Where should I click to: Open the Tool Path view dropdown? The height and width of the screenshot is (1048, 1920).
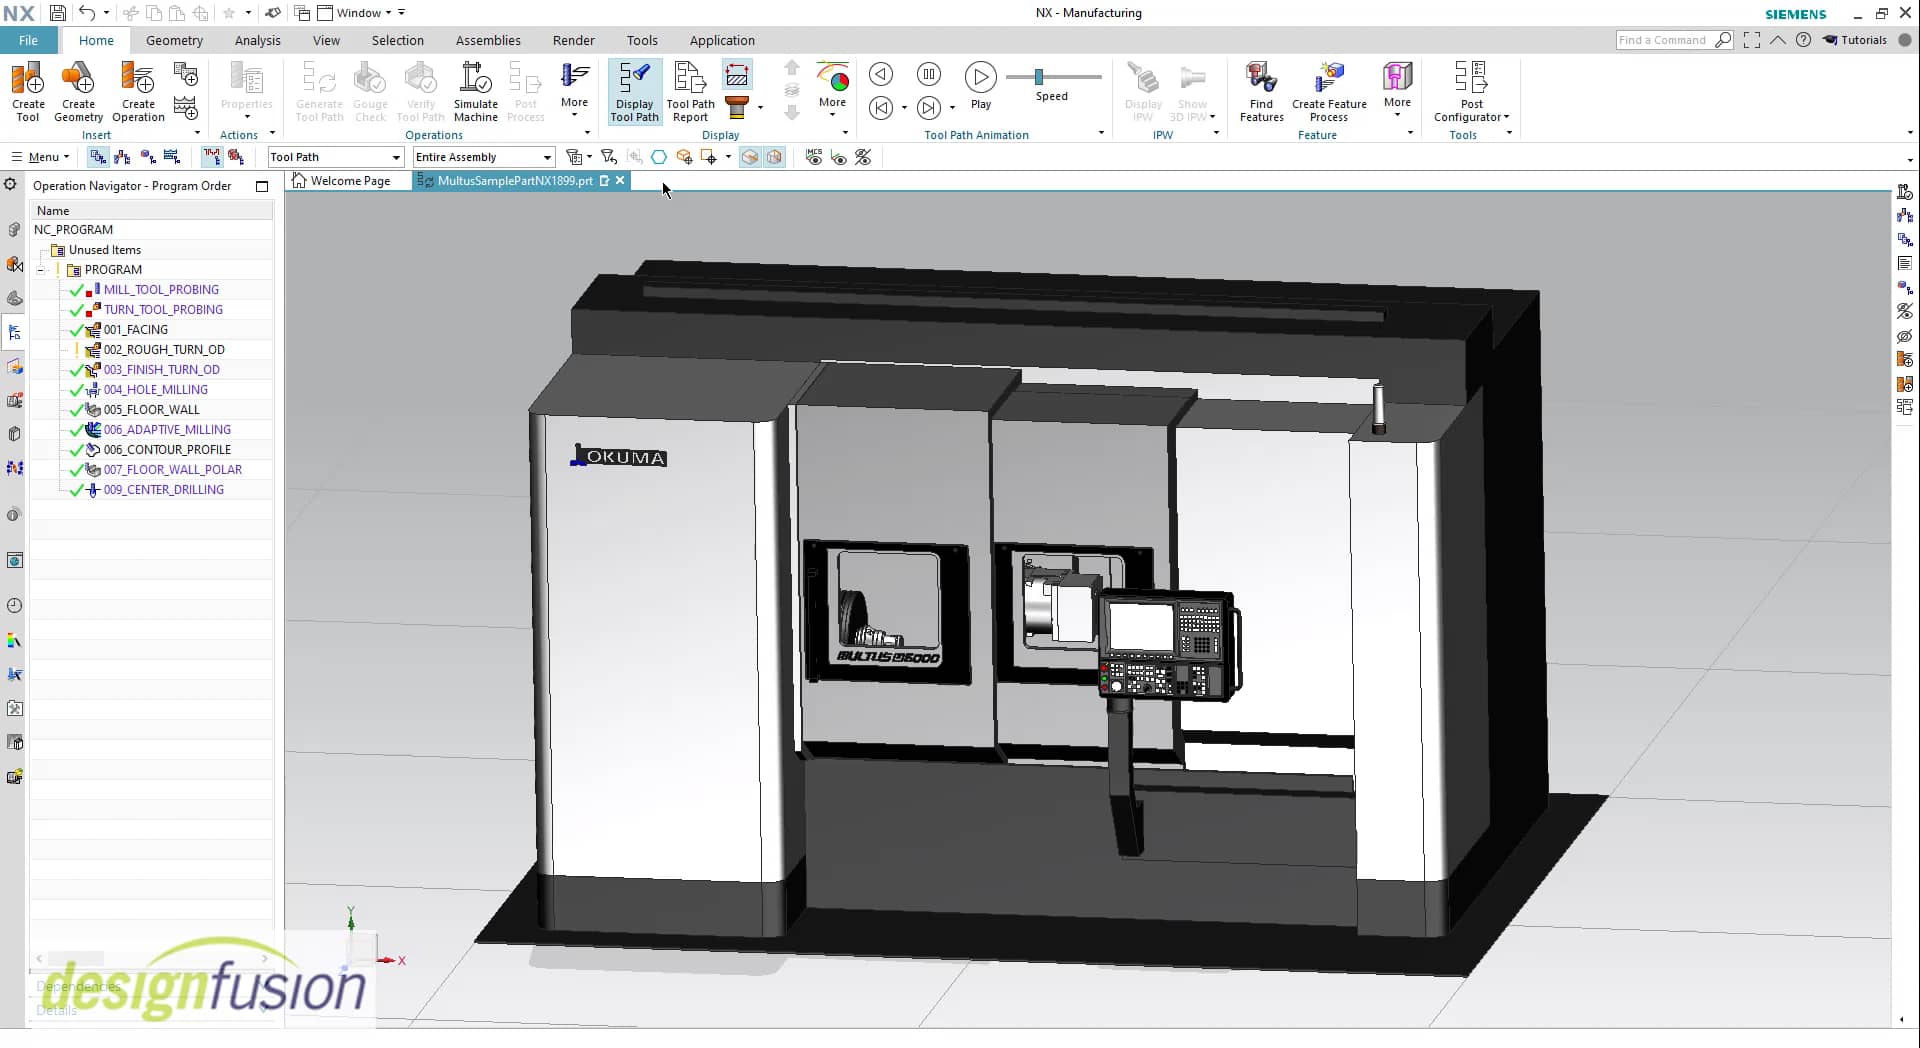click(x=397, y=157)
